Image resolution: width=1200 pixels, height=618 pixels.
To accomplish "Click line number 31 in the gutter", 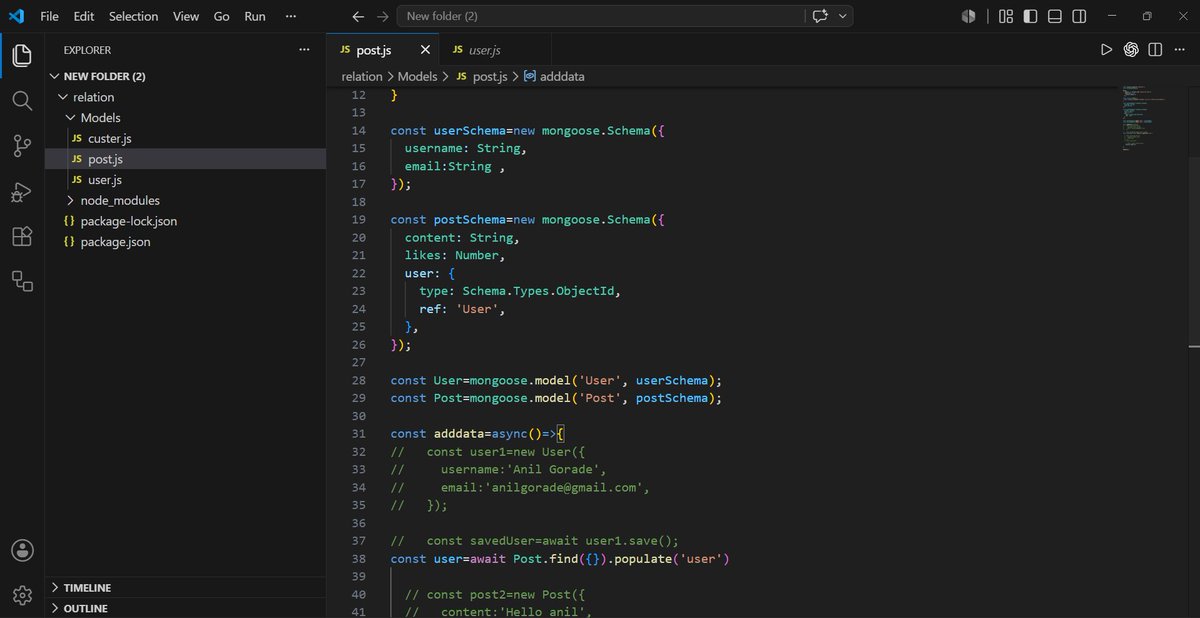I will (x=359, y=434).
